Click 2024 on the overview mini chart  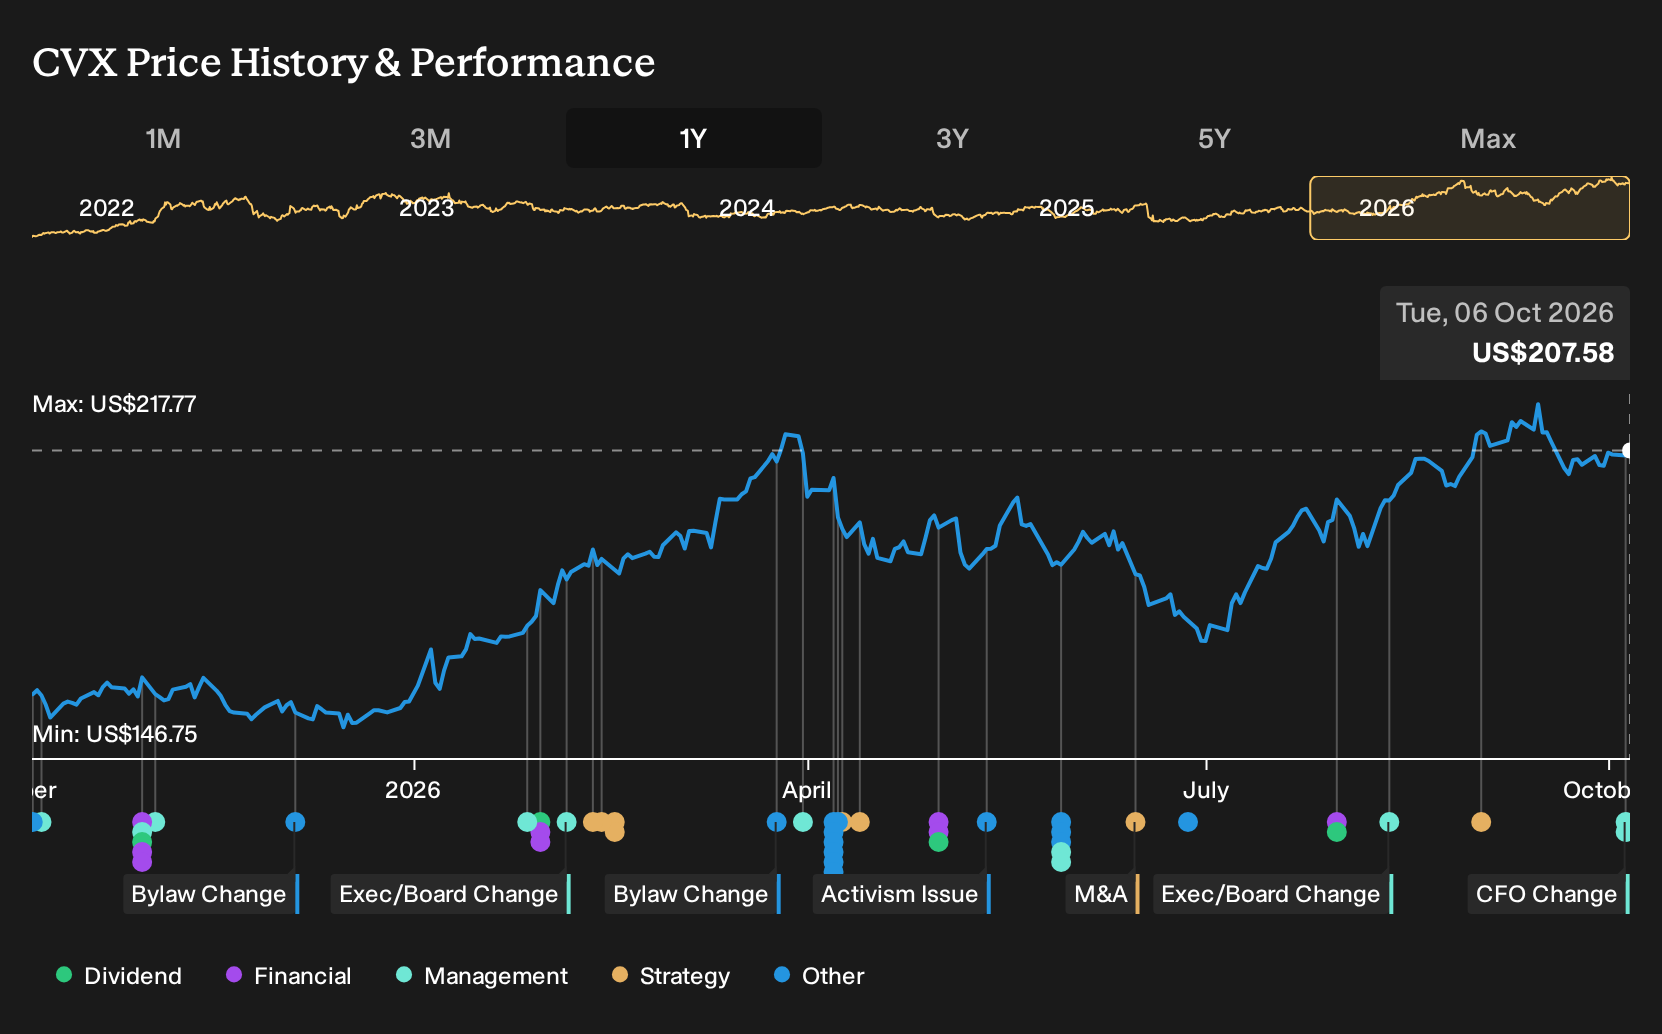pos(747,208)
